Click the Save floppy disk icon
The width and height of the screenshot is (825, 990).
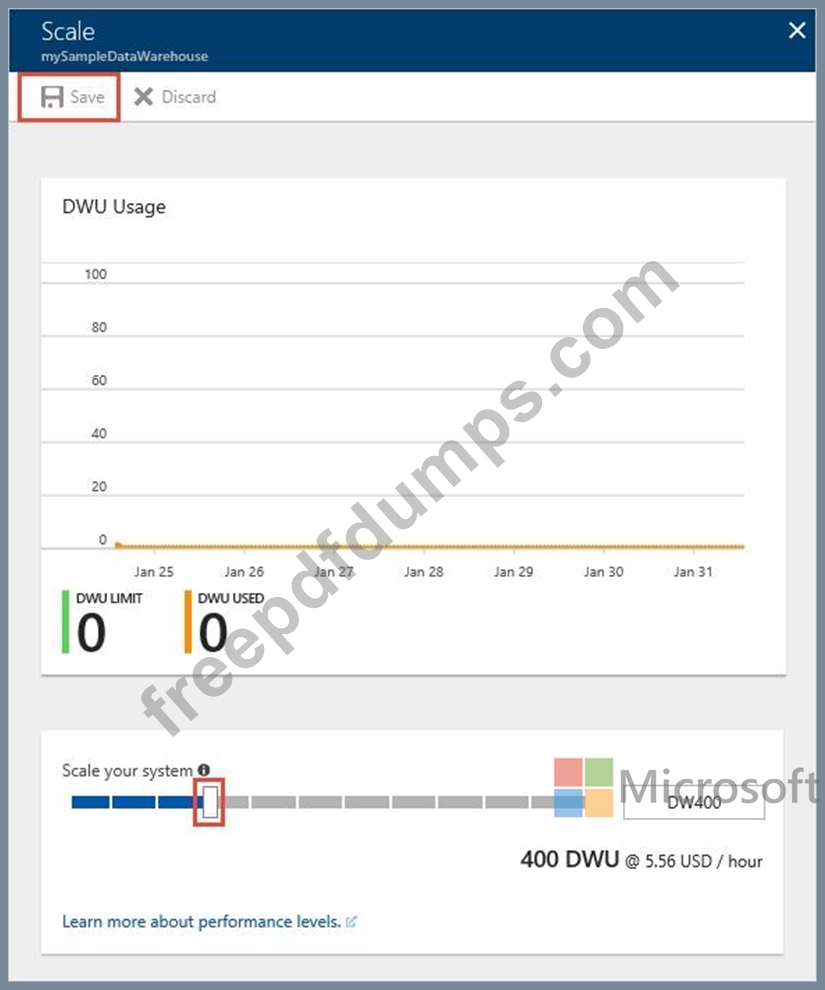pos(51,97)
